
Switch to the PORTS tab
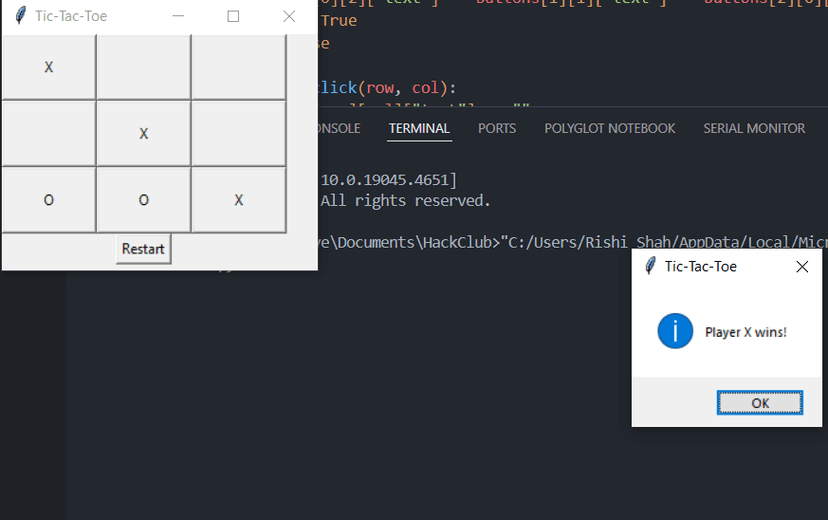click(x=497, y=128)
